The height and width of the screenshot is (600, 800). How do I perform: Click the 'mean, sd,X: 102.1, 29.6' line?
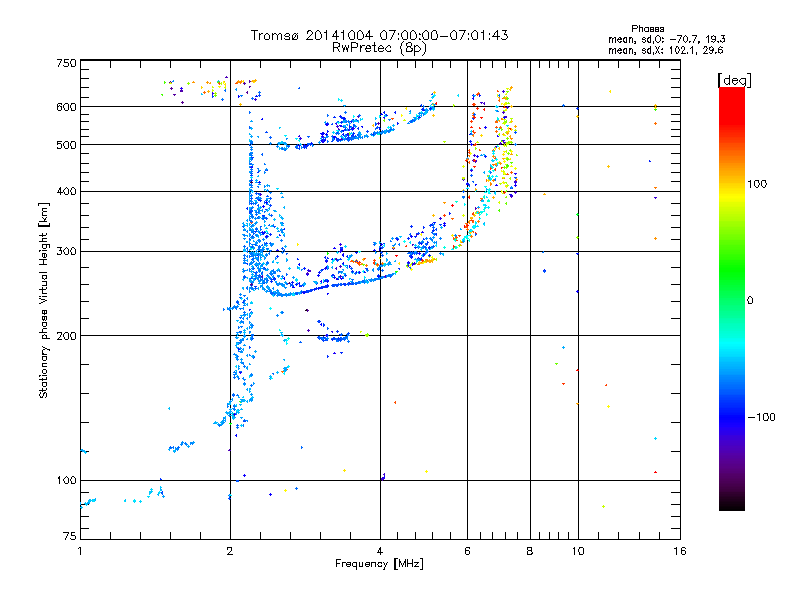pos(665,50)
